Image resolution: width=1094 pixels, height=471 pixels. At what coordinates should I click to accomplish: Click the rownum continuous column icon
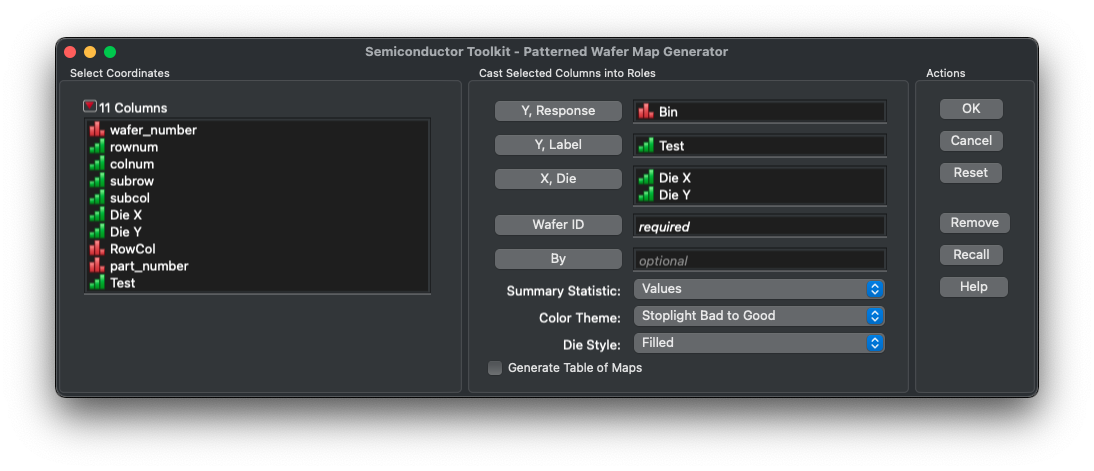point(97,147)
